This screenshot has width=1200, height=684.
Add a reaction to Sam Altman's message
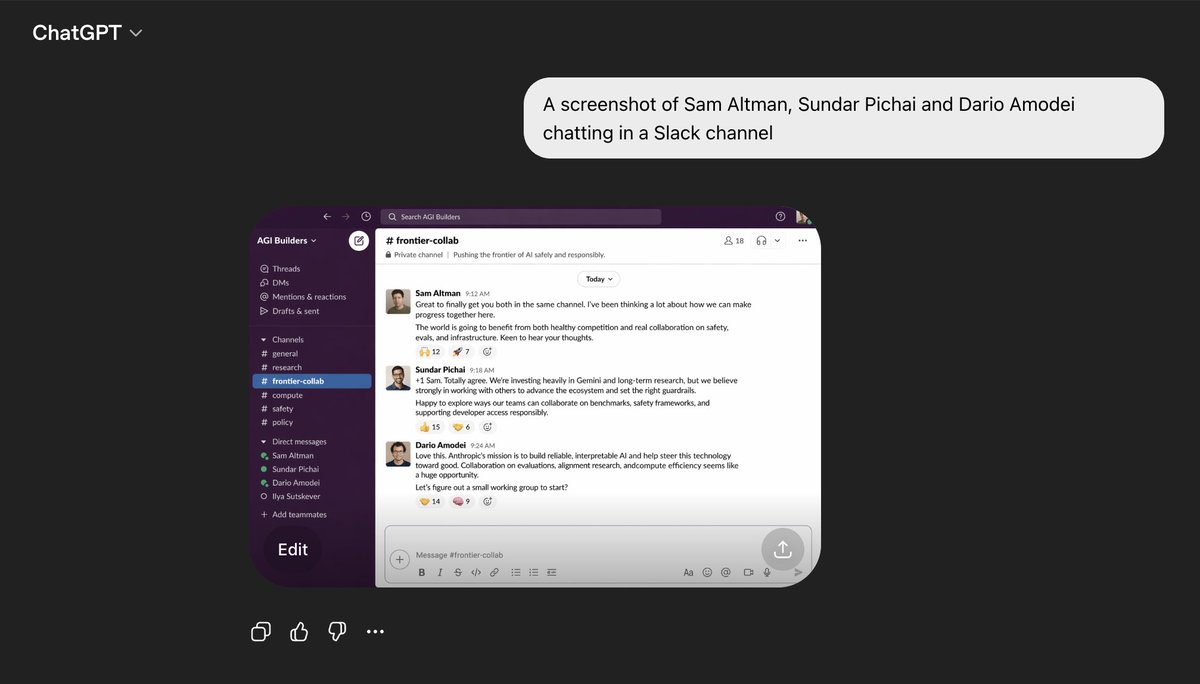(x=487, y=352)
